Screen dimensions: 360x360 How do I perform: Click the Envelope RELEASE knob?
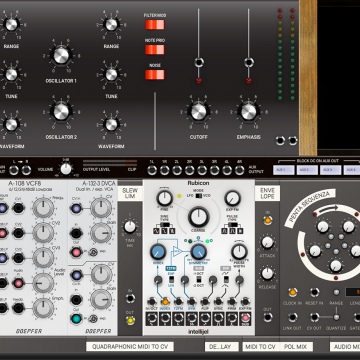coord(267,273)
